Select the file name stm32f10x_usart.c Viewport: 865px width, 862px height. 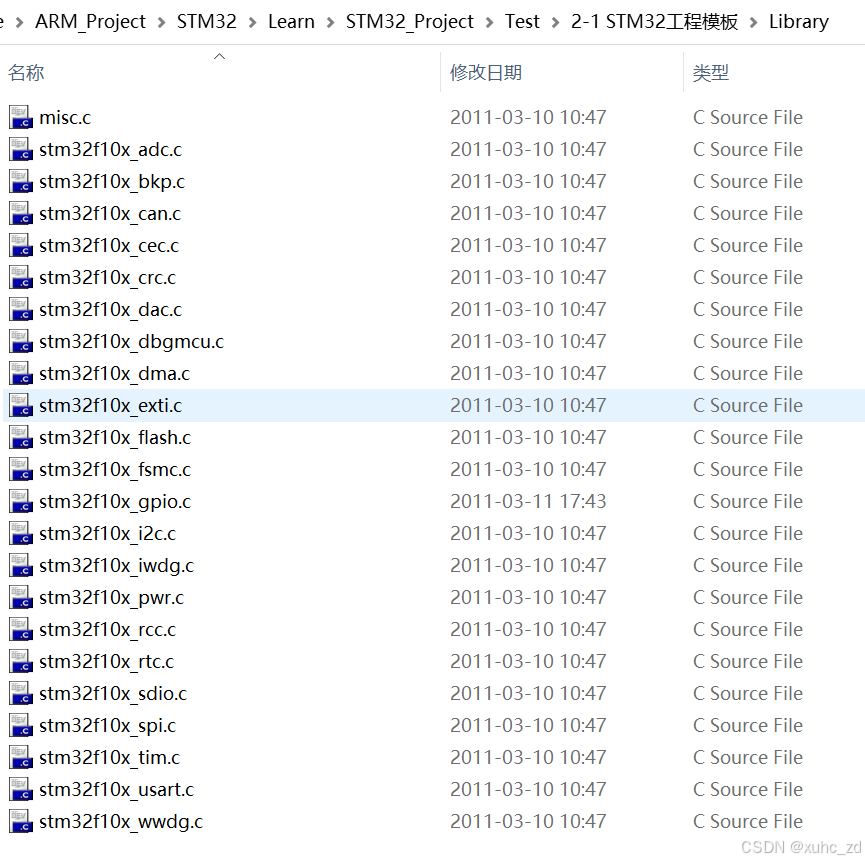coord(116,789)
